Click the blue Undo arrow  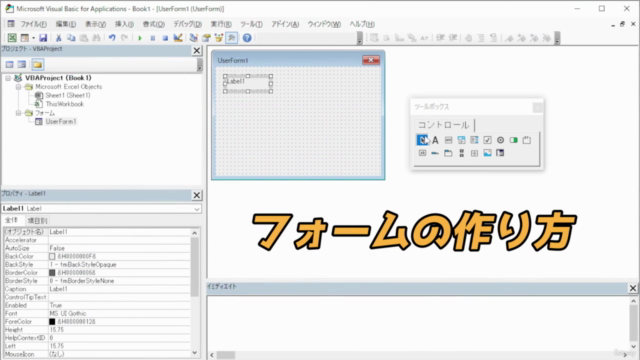pyautogui.click(x=112, y=38)
